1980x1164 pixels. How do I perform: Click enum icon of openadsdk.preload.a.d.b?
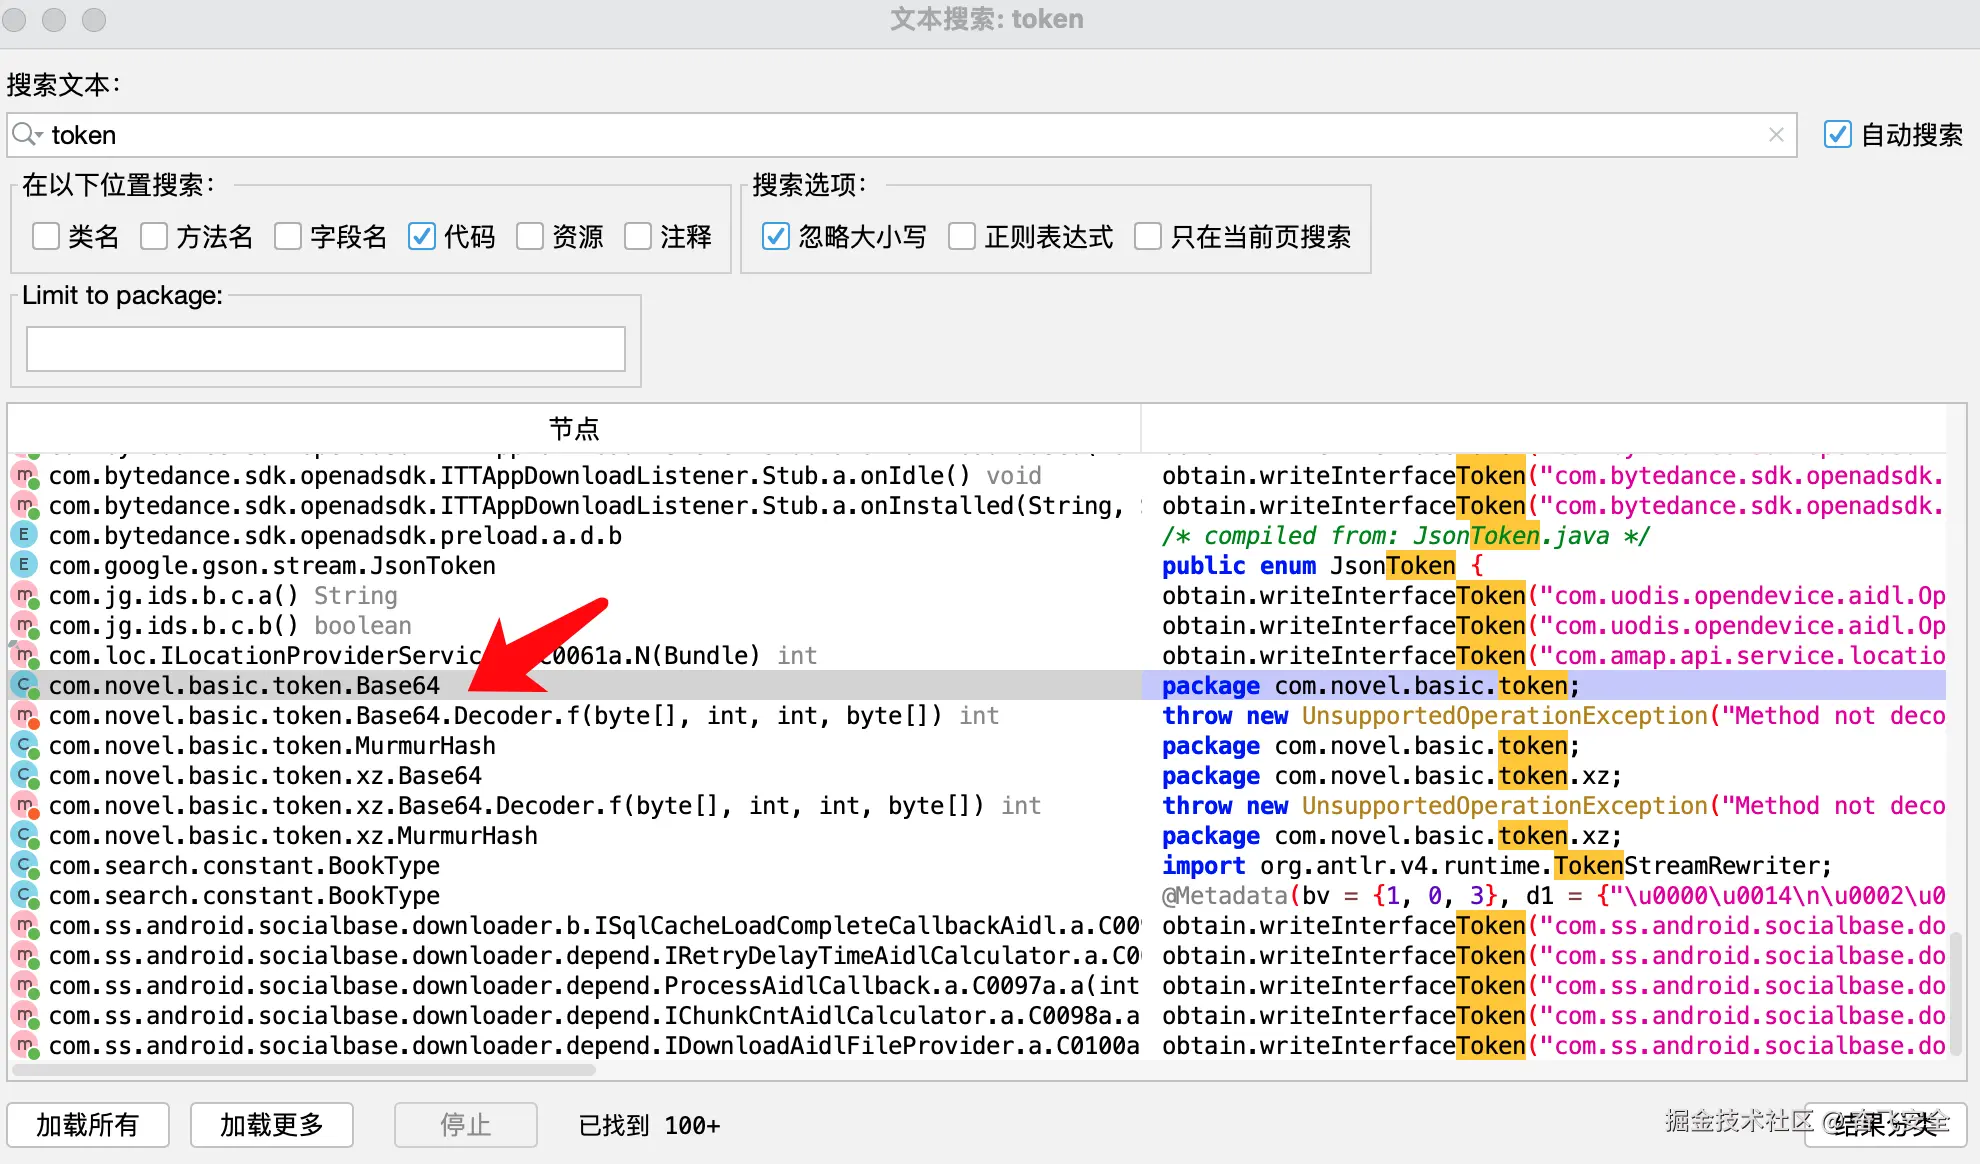point(24,535)
